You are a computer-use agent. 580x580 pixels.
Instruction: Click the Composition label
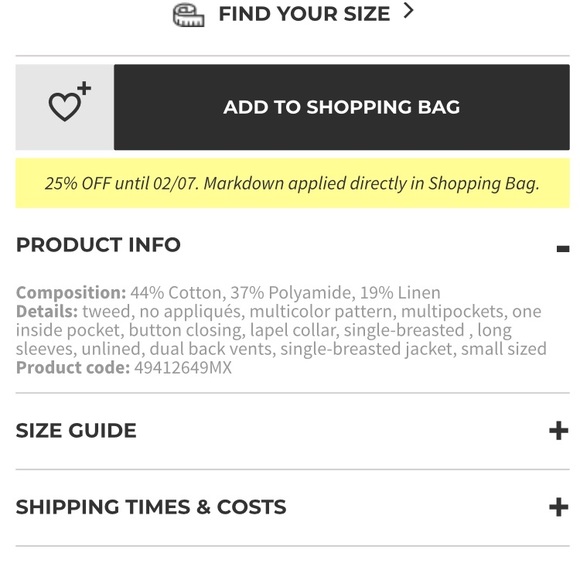[71, 293]
